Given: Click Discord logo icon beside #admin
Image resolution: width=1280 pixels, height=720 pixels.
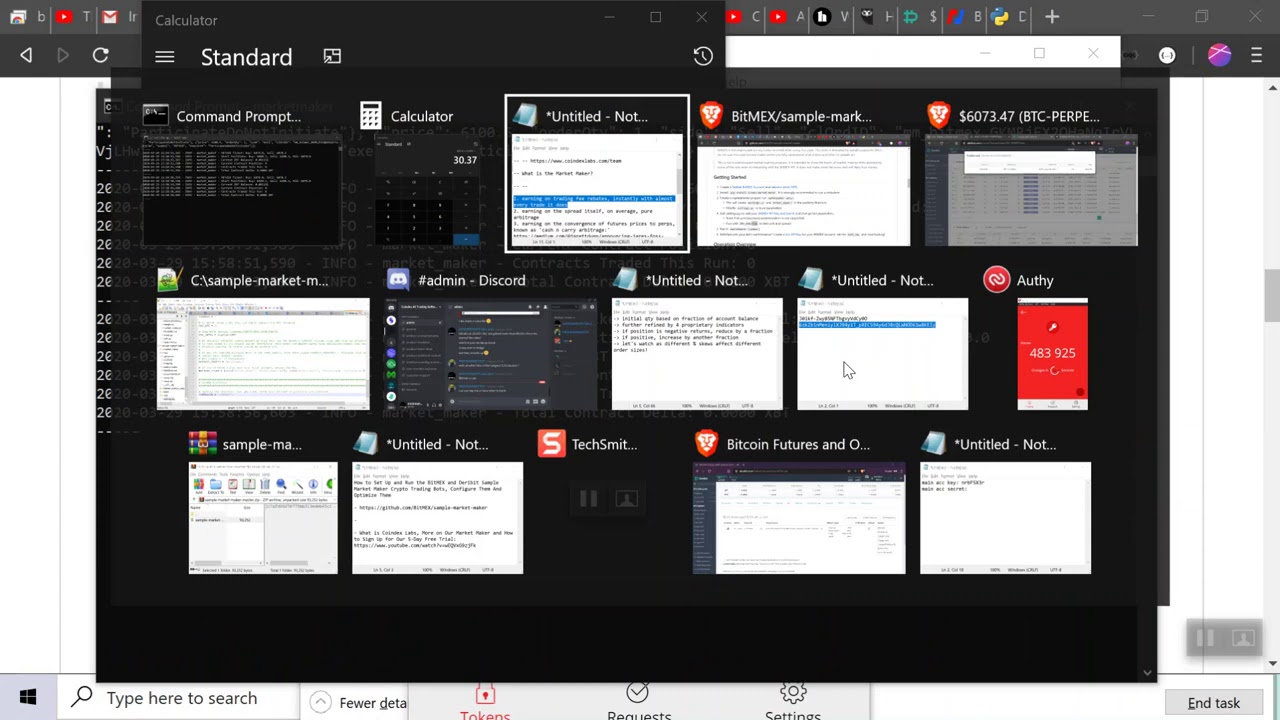Looking at the screenshot, I should click(397, 280).
